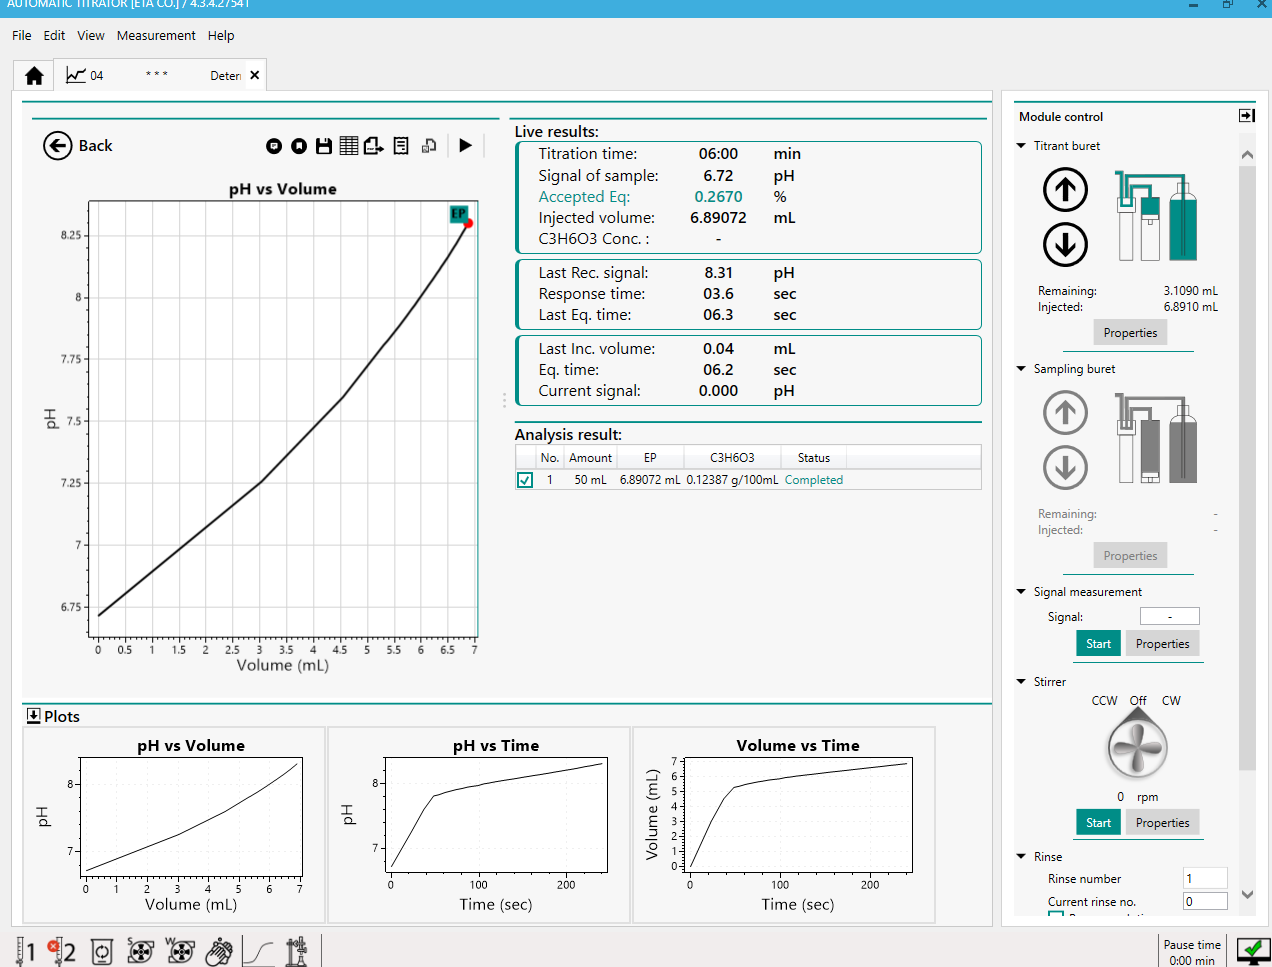Set stirrer direction to CW

tap(1171, 701)
